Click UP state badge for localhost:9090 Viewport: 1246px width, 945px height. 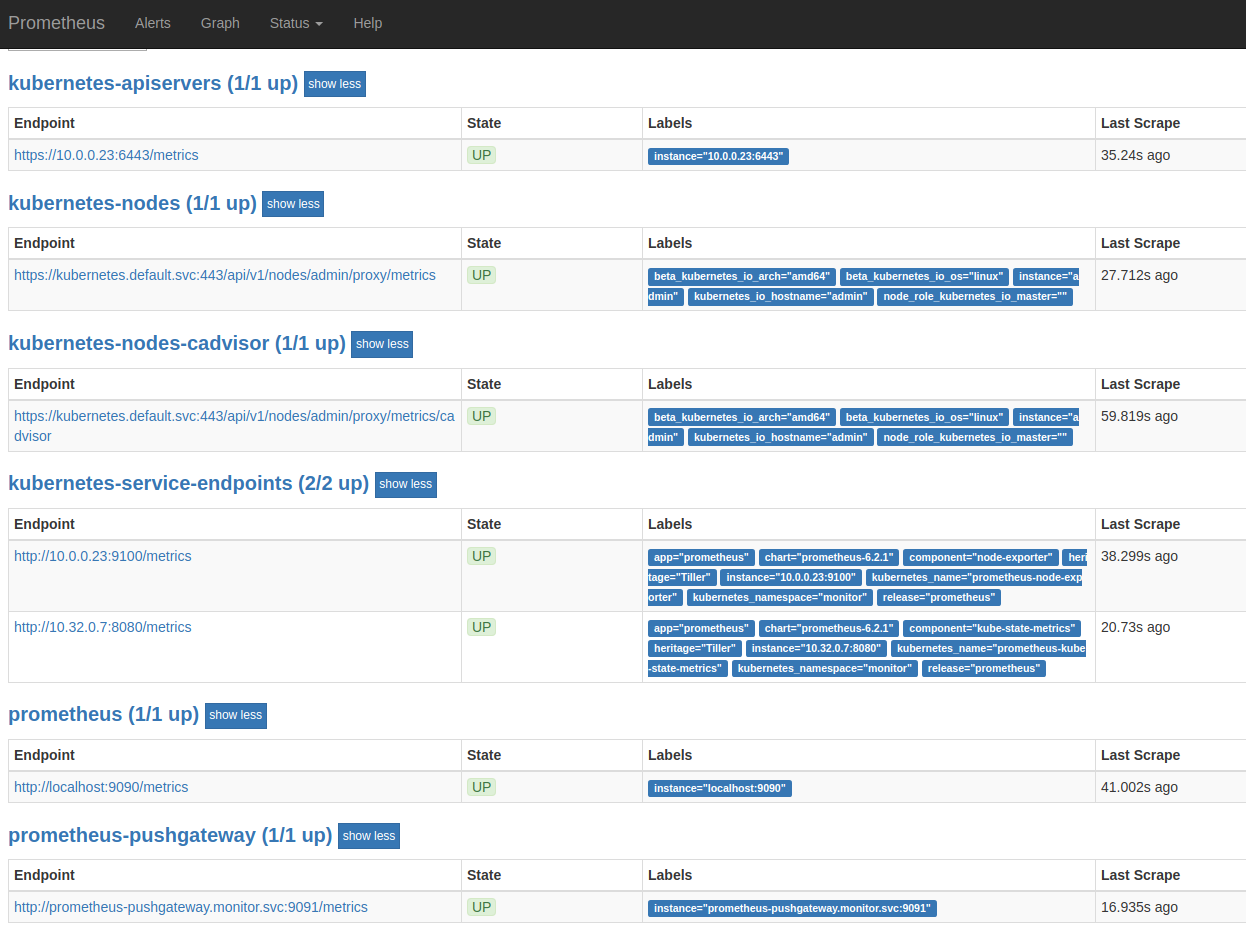[482, 787]
